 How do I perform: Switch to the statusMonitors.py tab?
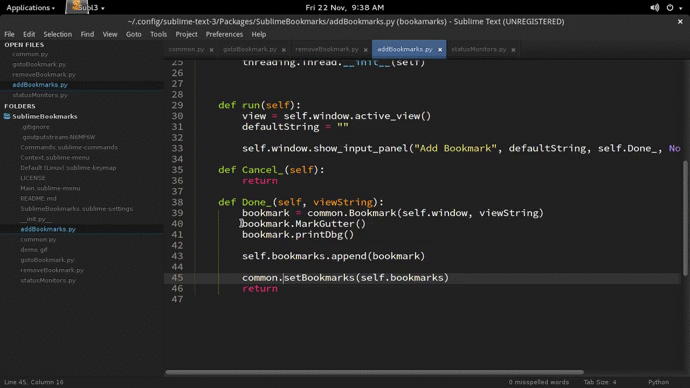(x=478, y=49)
